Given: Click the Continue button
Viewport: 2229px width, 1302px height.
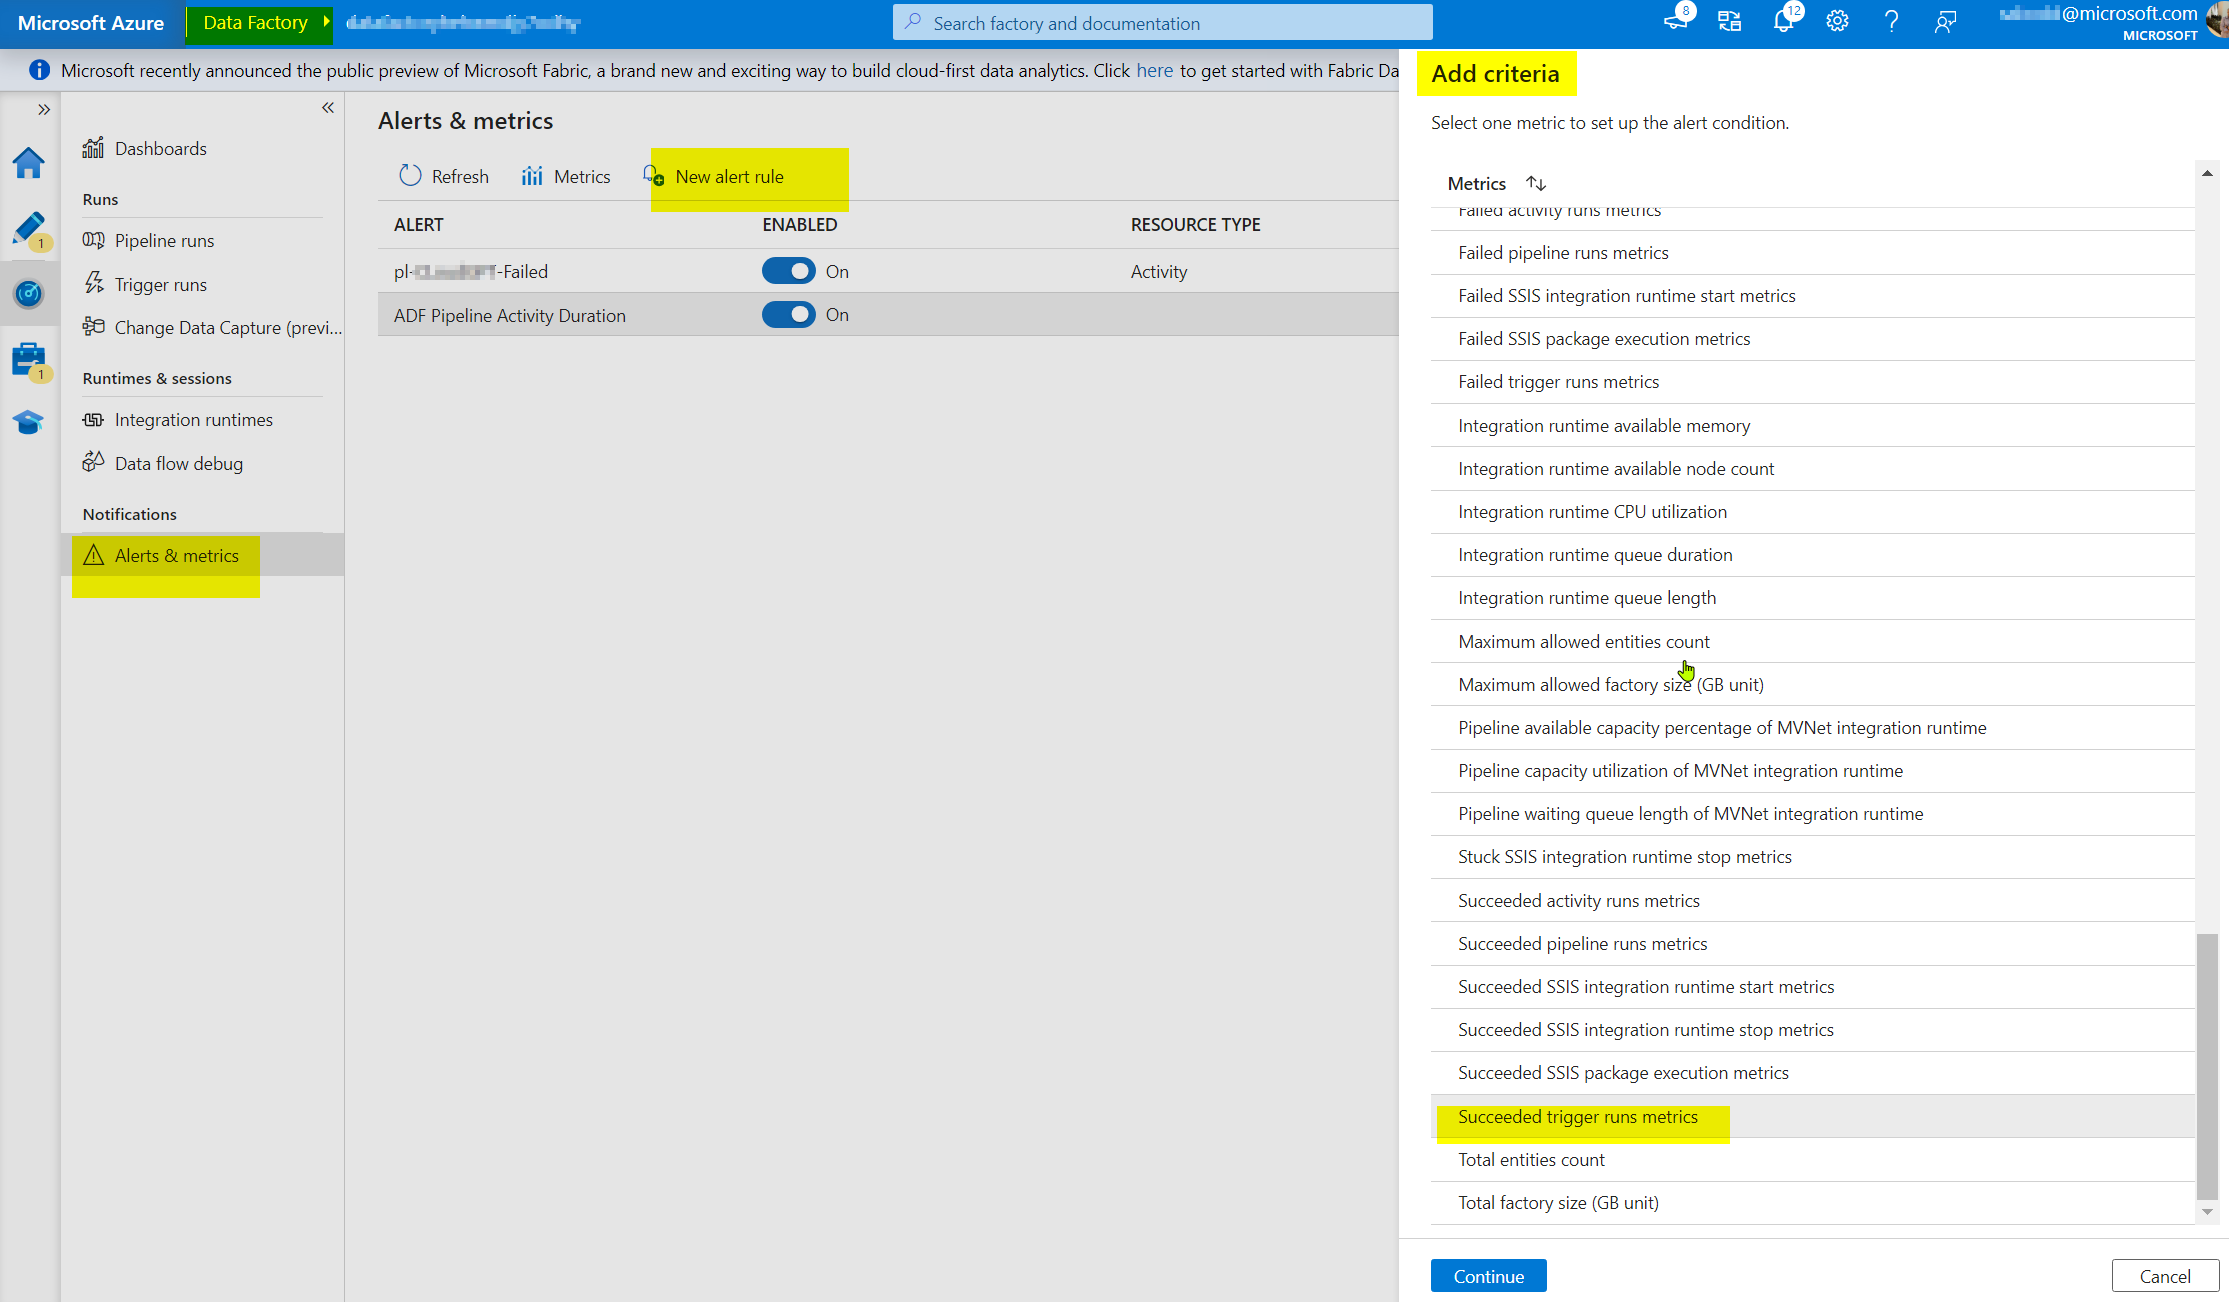Looking at the screenshot, I should (x=1488, y=1276).
